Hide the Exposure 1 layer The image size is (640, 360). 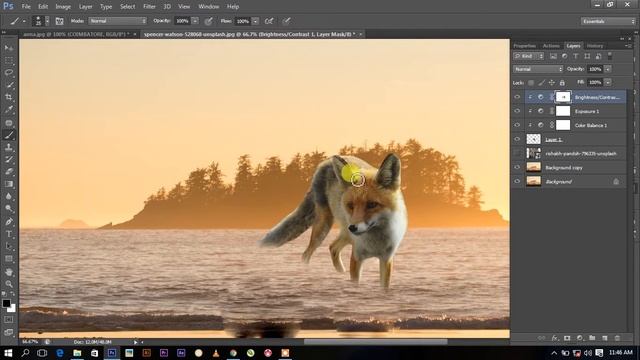[517, 111]
